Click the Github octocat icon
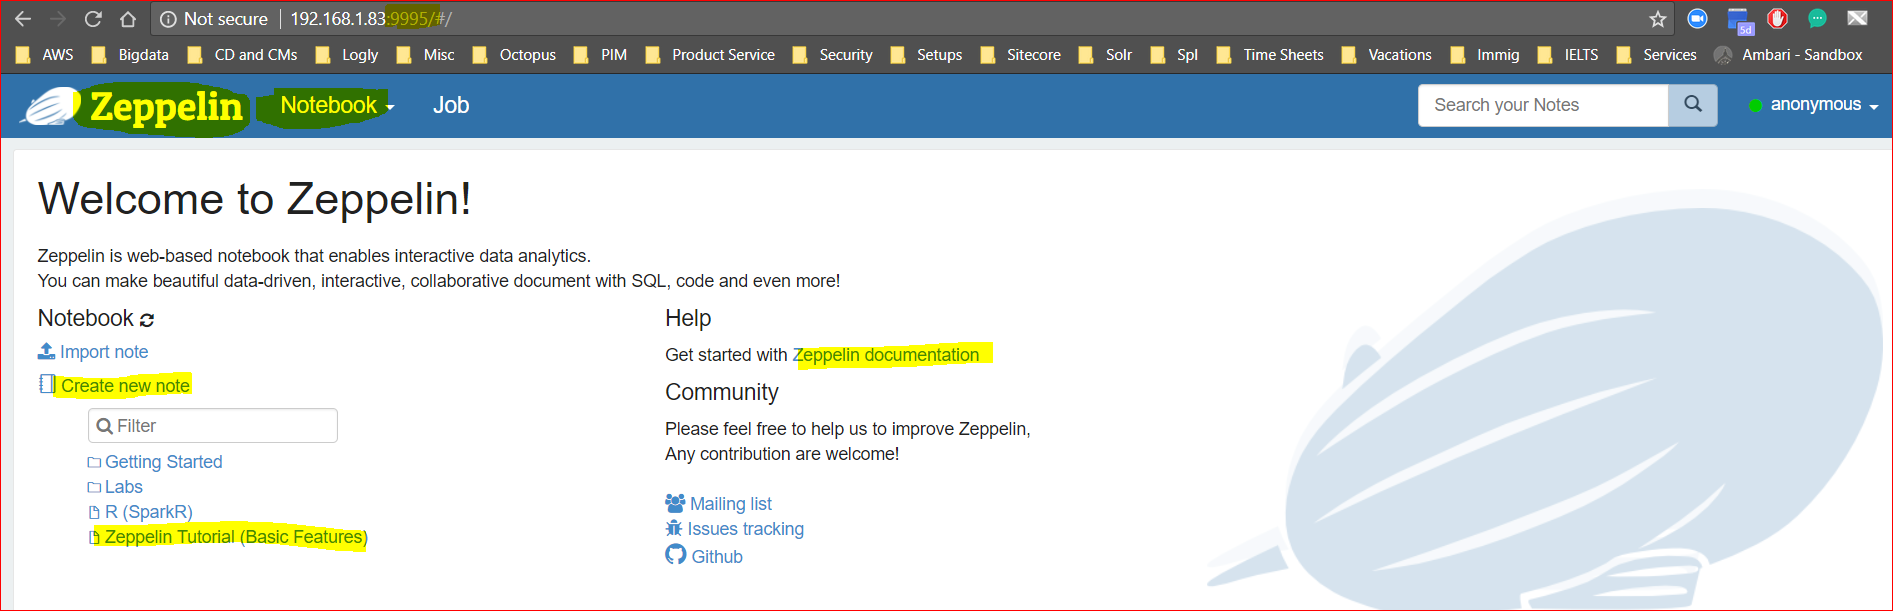Image resolution: width=1893 pixels, height=611 pixels. click(676, 555)
